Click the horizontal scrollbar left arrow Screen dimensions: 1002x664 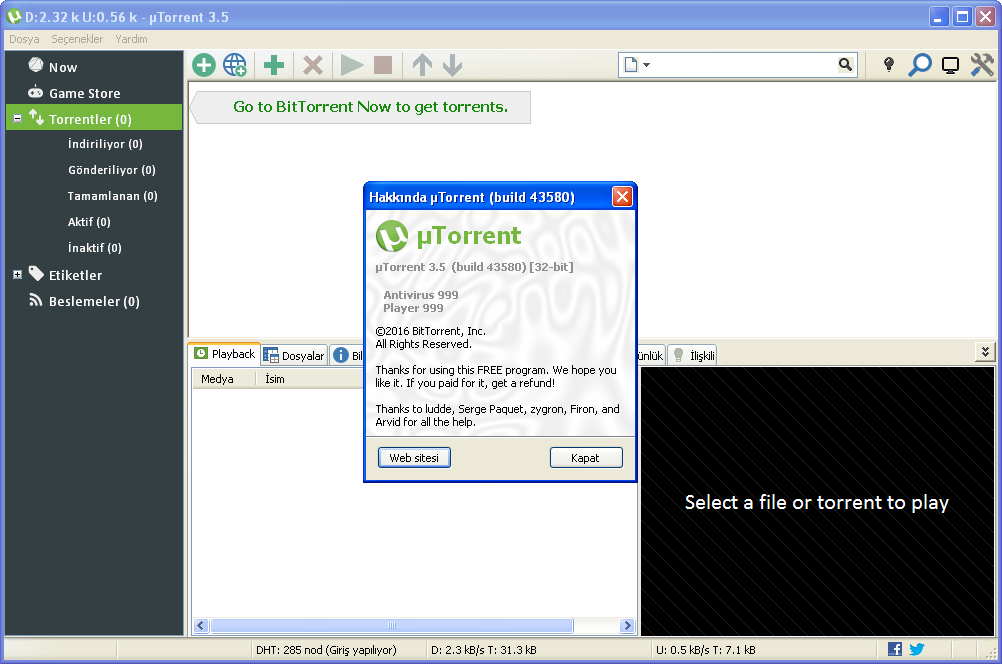point(201,626)
